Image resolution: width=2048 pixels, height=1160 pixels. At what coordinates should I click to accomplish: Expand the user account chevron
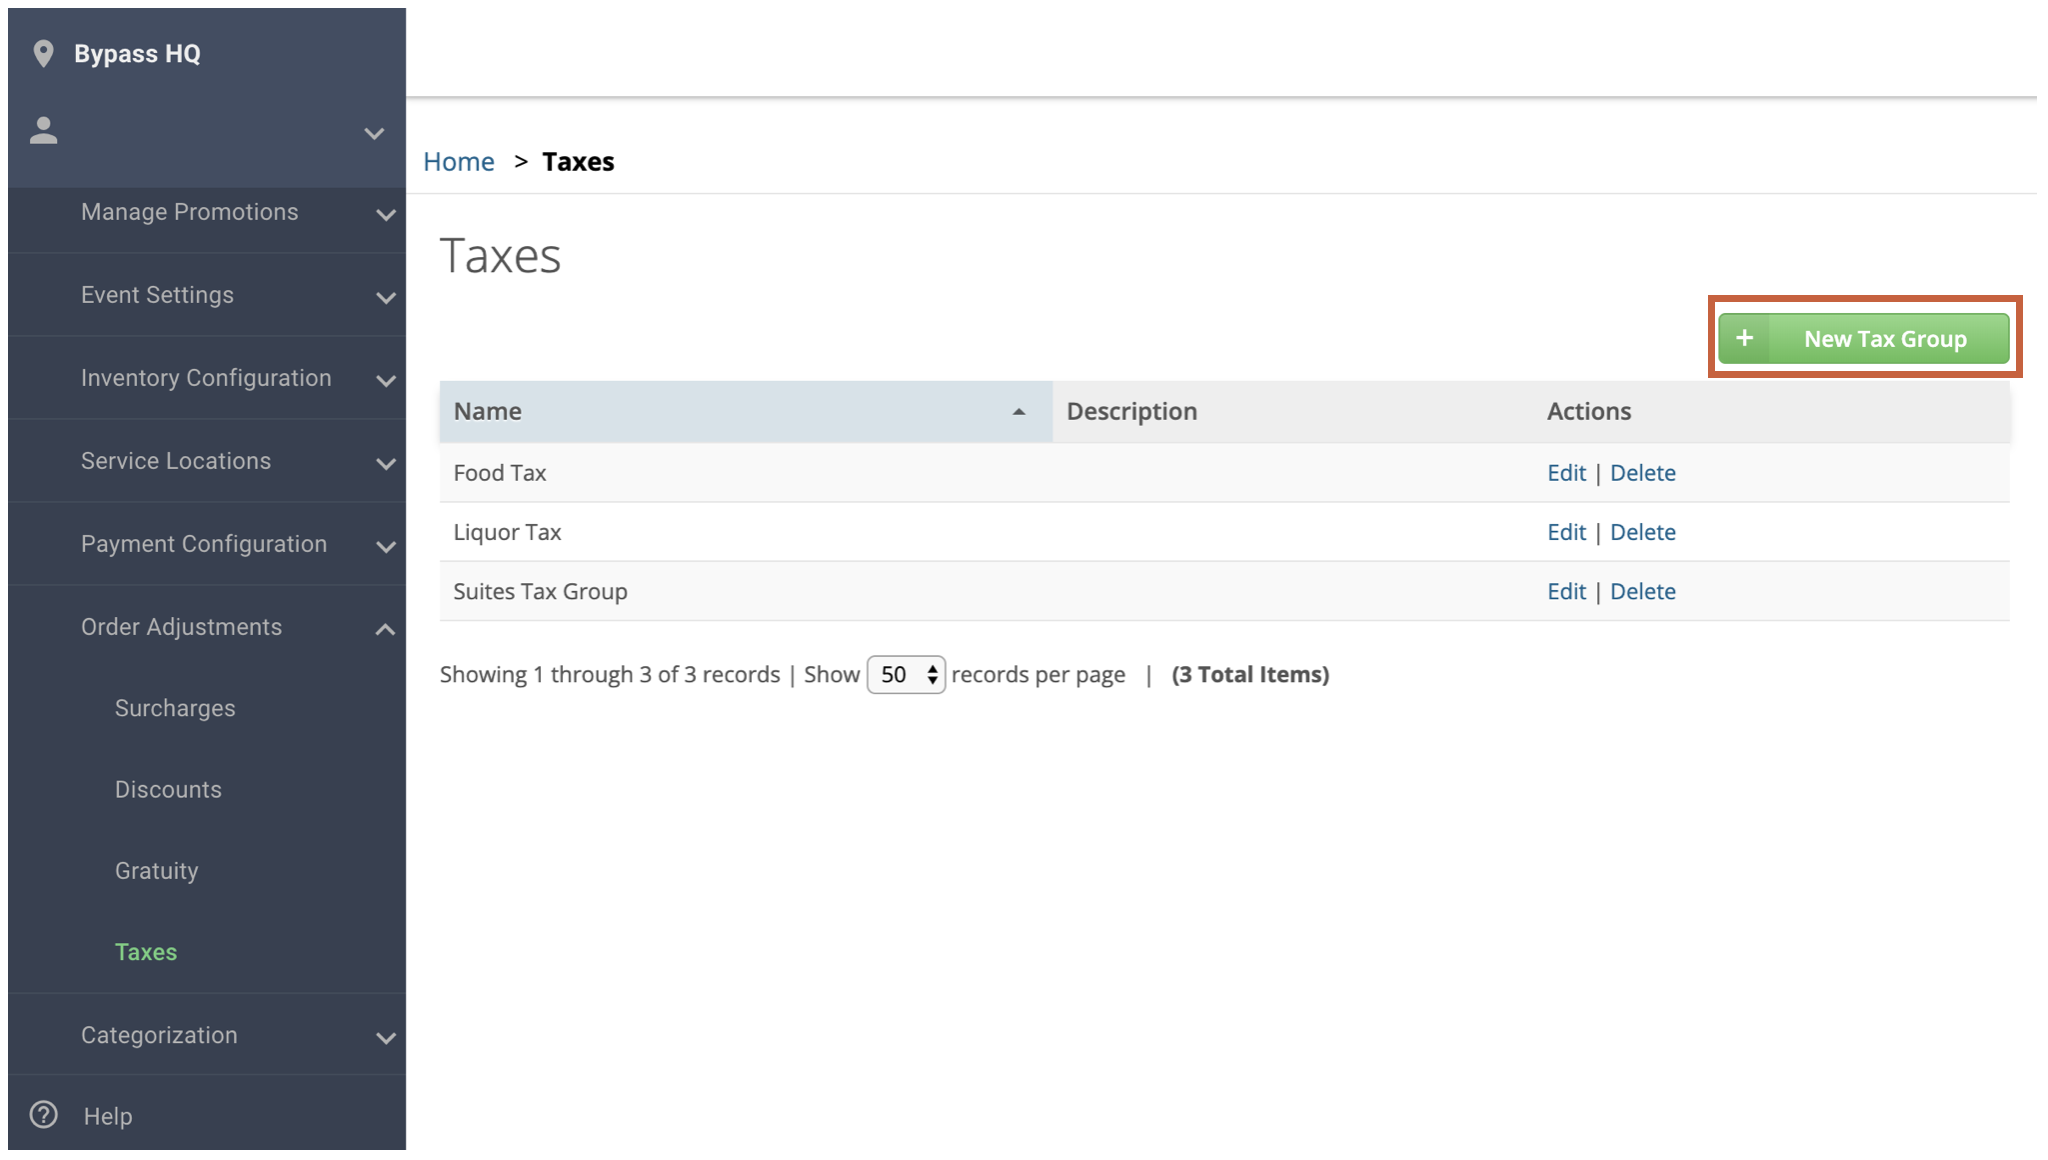pyautogui.click(x=374, y=133)
